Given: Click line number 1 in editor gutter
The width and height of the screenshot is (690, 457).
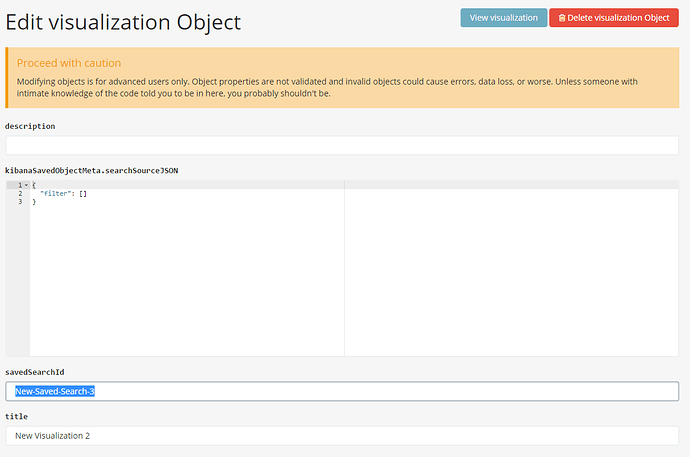Looking at the screenshot, I should click(18, 185).
